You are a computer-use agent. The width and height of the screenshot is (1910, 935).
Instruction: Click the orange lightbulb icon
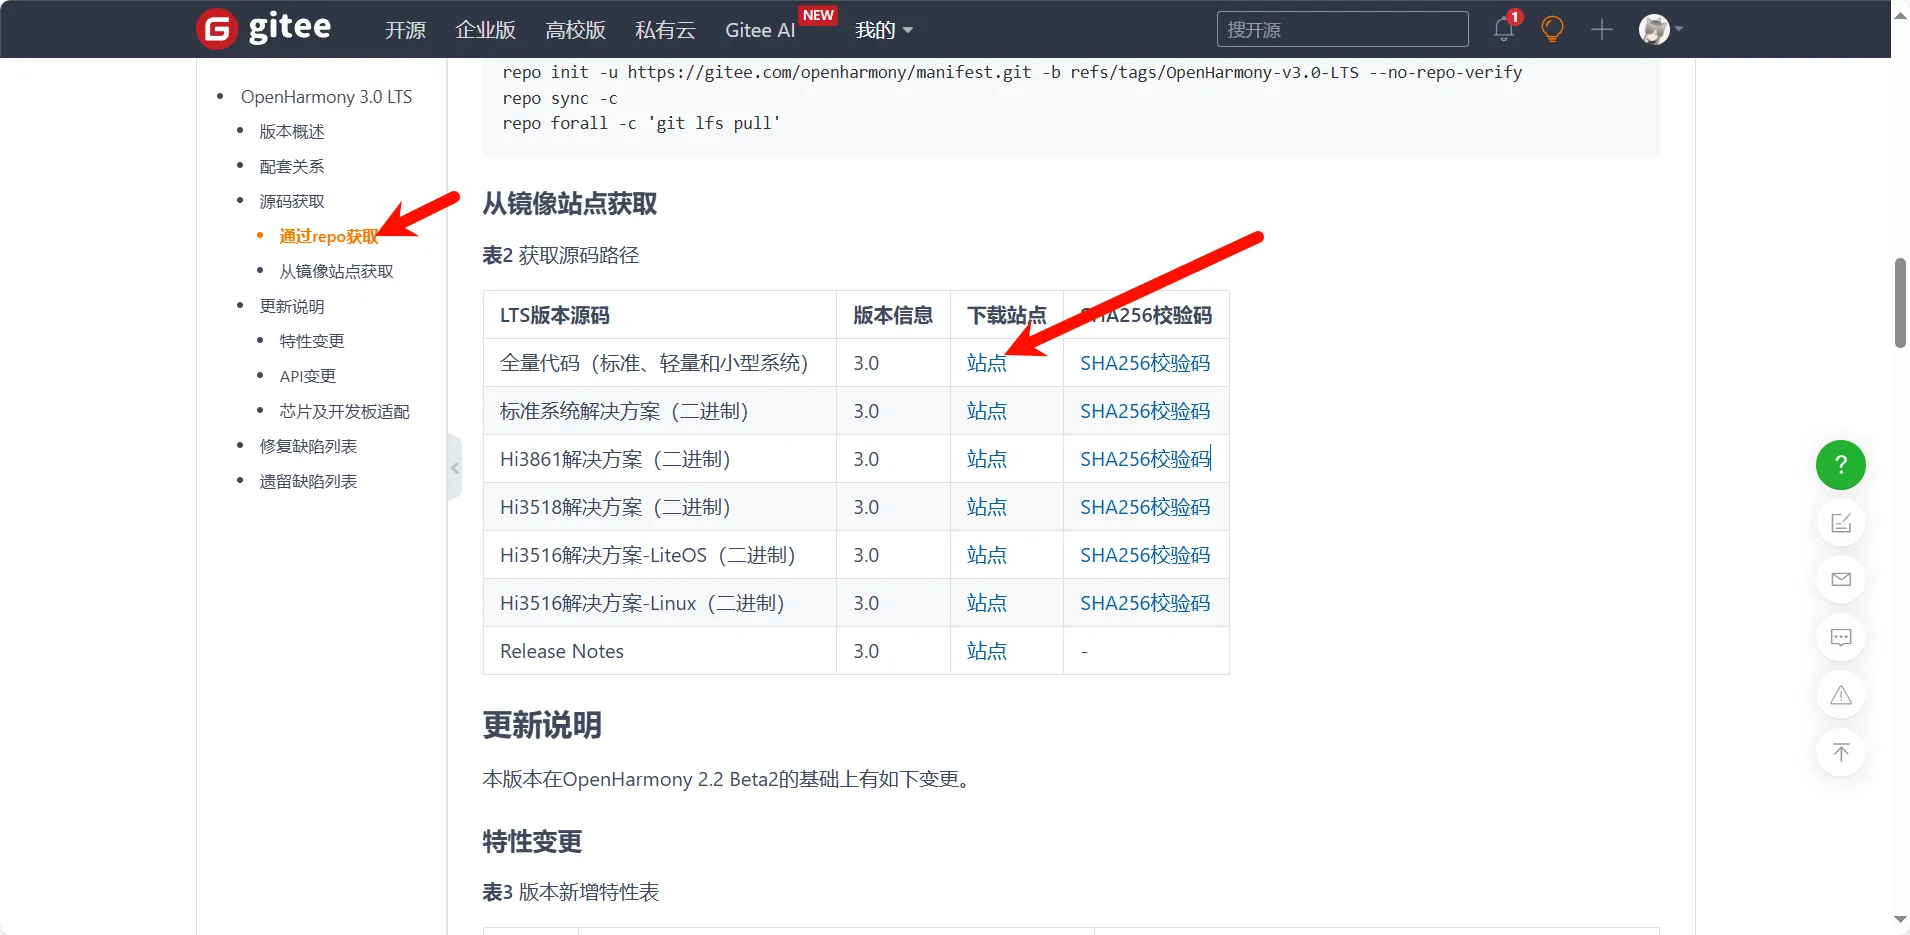[x=1552, y=29]
